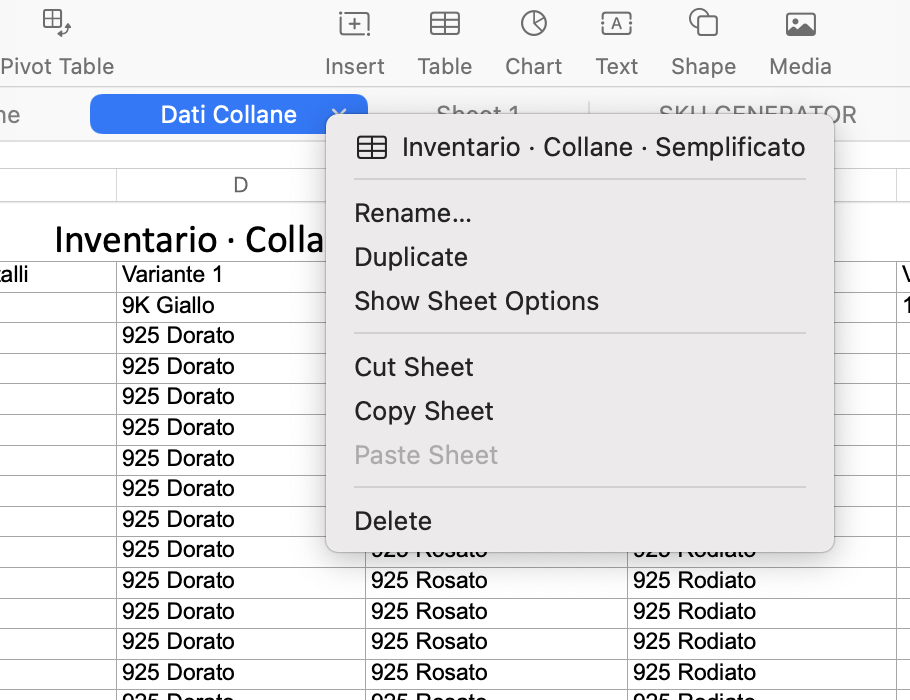Delete the sheet via context menu
This screenshot has height=700, width=910.
pos(393,521)
